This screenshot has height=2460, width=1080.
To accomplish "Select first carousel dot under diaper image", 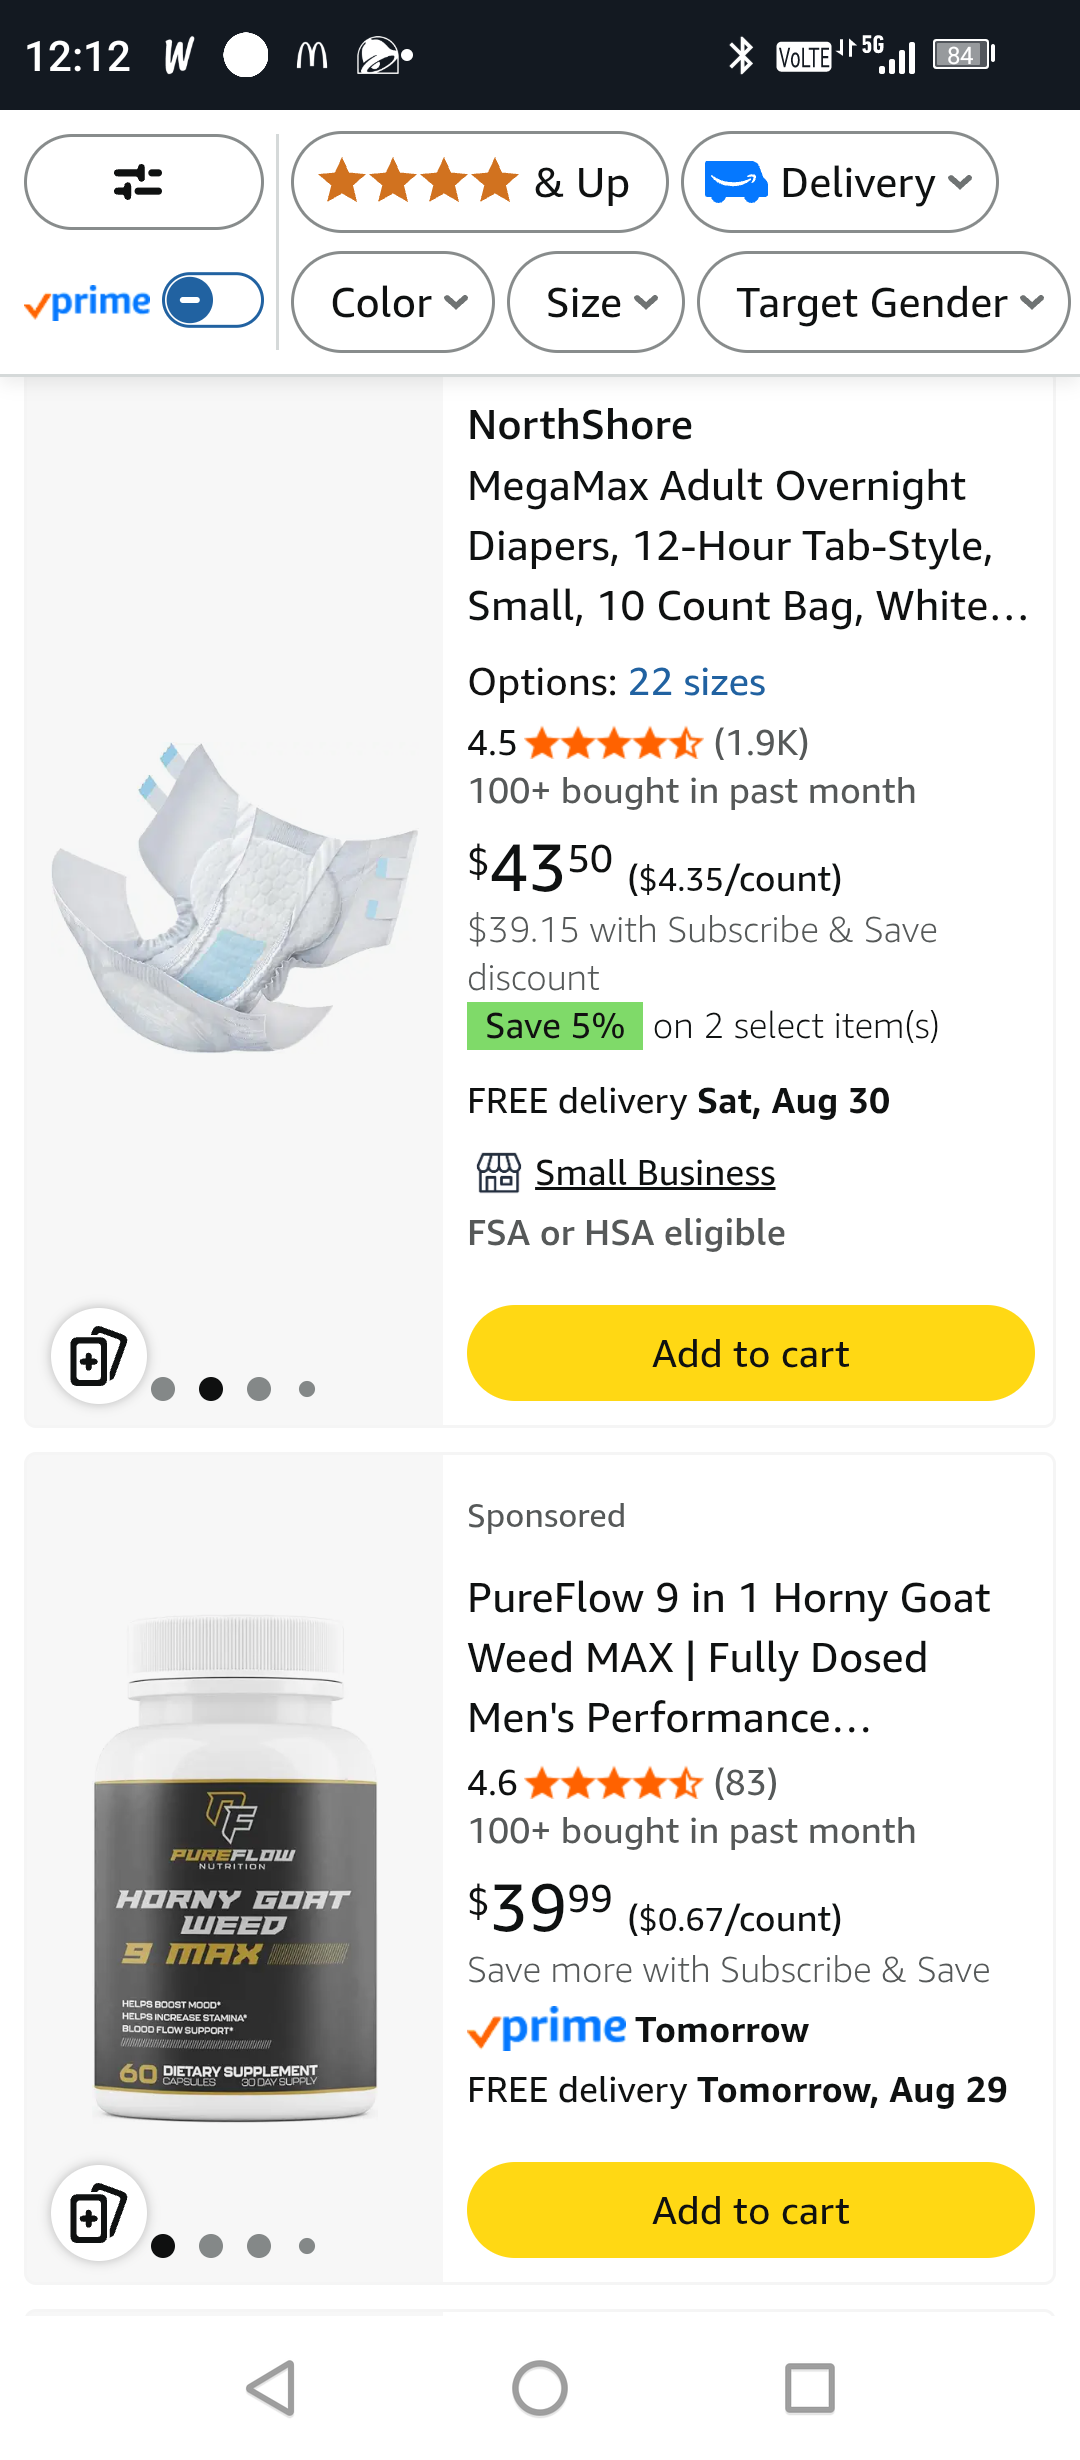I will pyautogui.click(x=163, y=1389).
